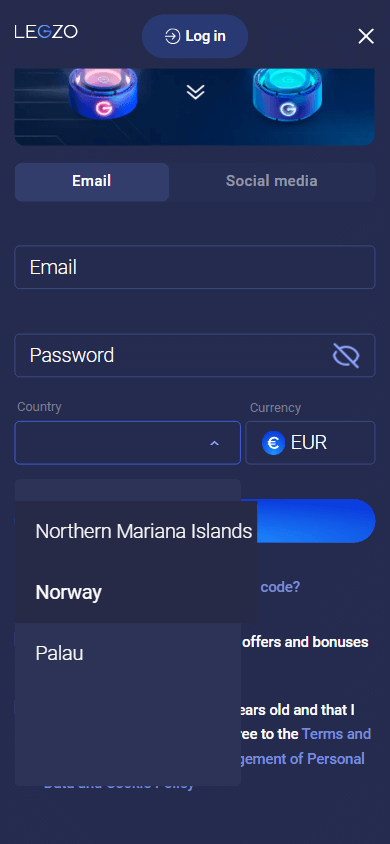Viewport: 390px width, 844px height.
Task: Switch to the Social media tab
Action: pyautogui.click(x=272, y=181)
